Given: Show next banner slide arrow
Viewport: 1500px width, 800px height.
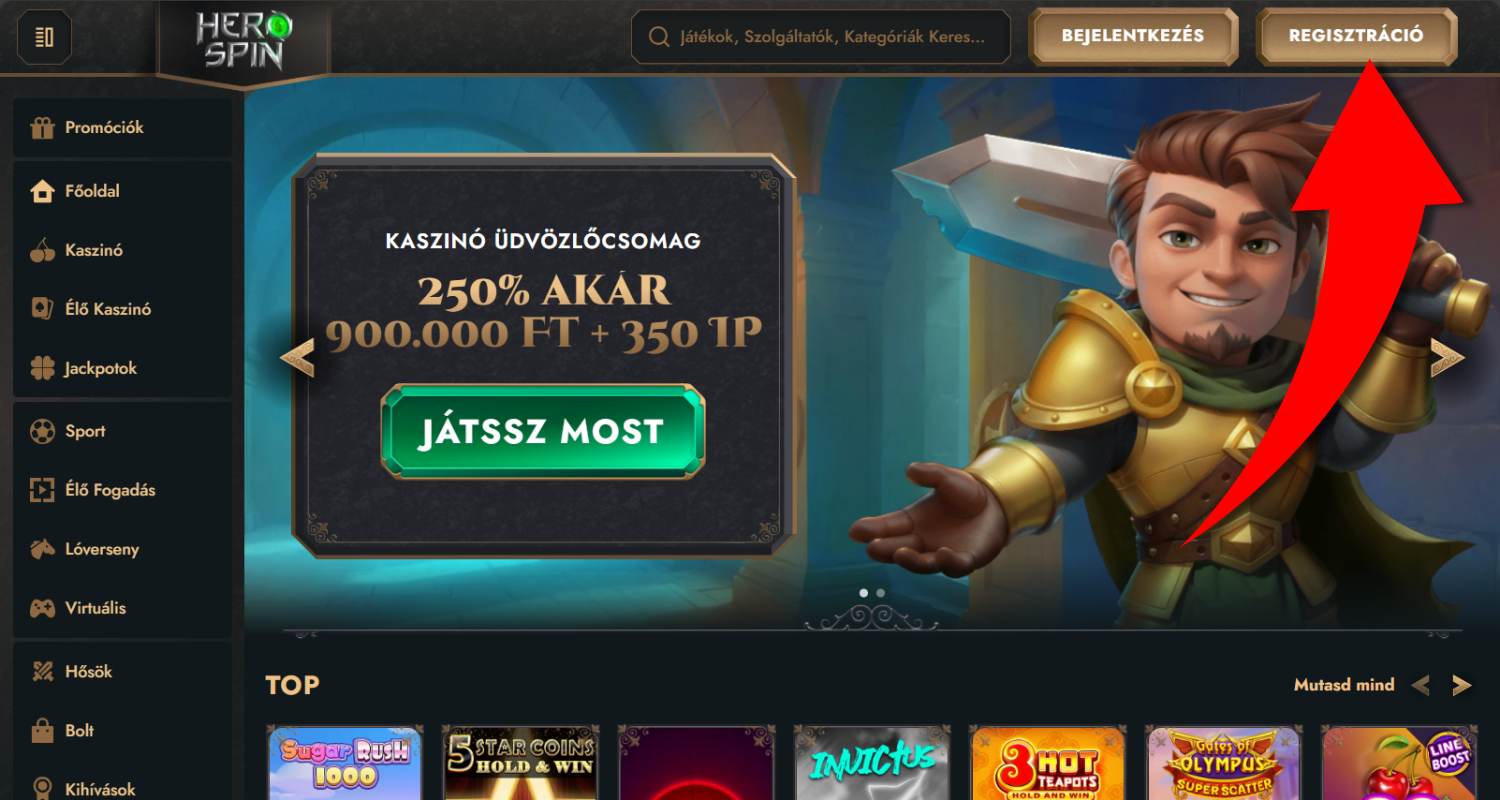Looking at the screenshot, I should (x=1447, y=357).
